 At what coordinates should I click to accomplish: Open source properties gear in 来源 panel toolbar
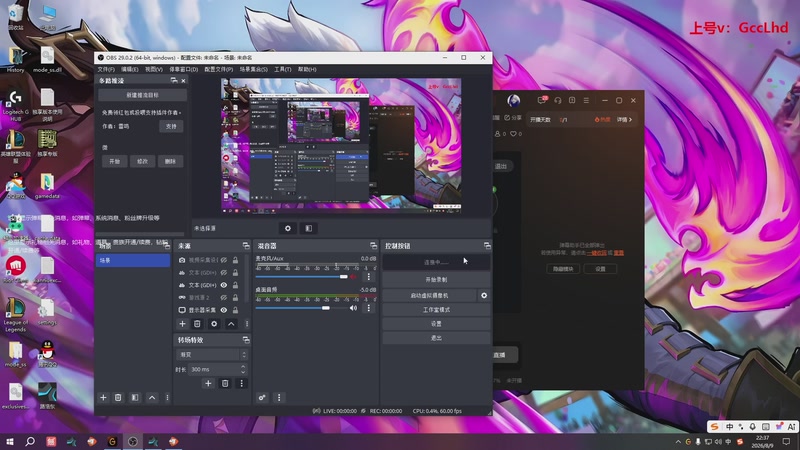click(214, 323)
